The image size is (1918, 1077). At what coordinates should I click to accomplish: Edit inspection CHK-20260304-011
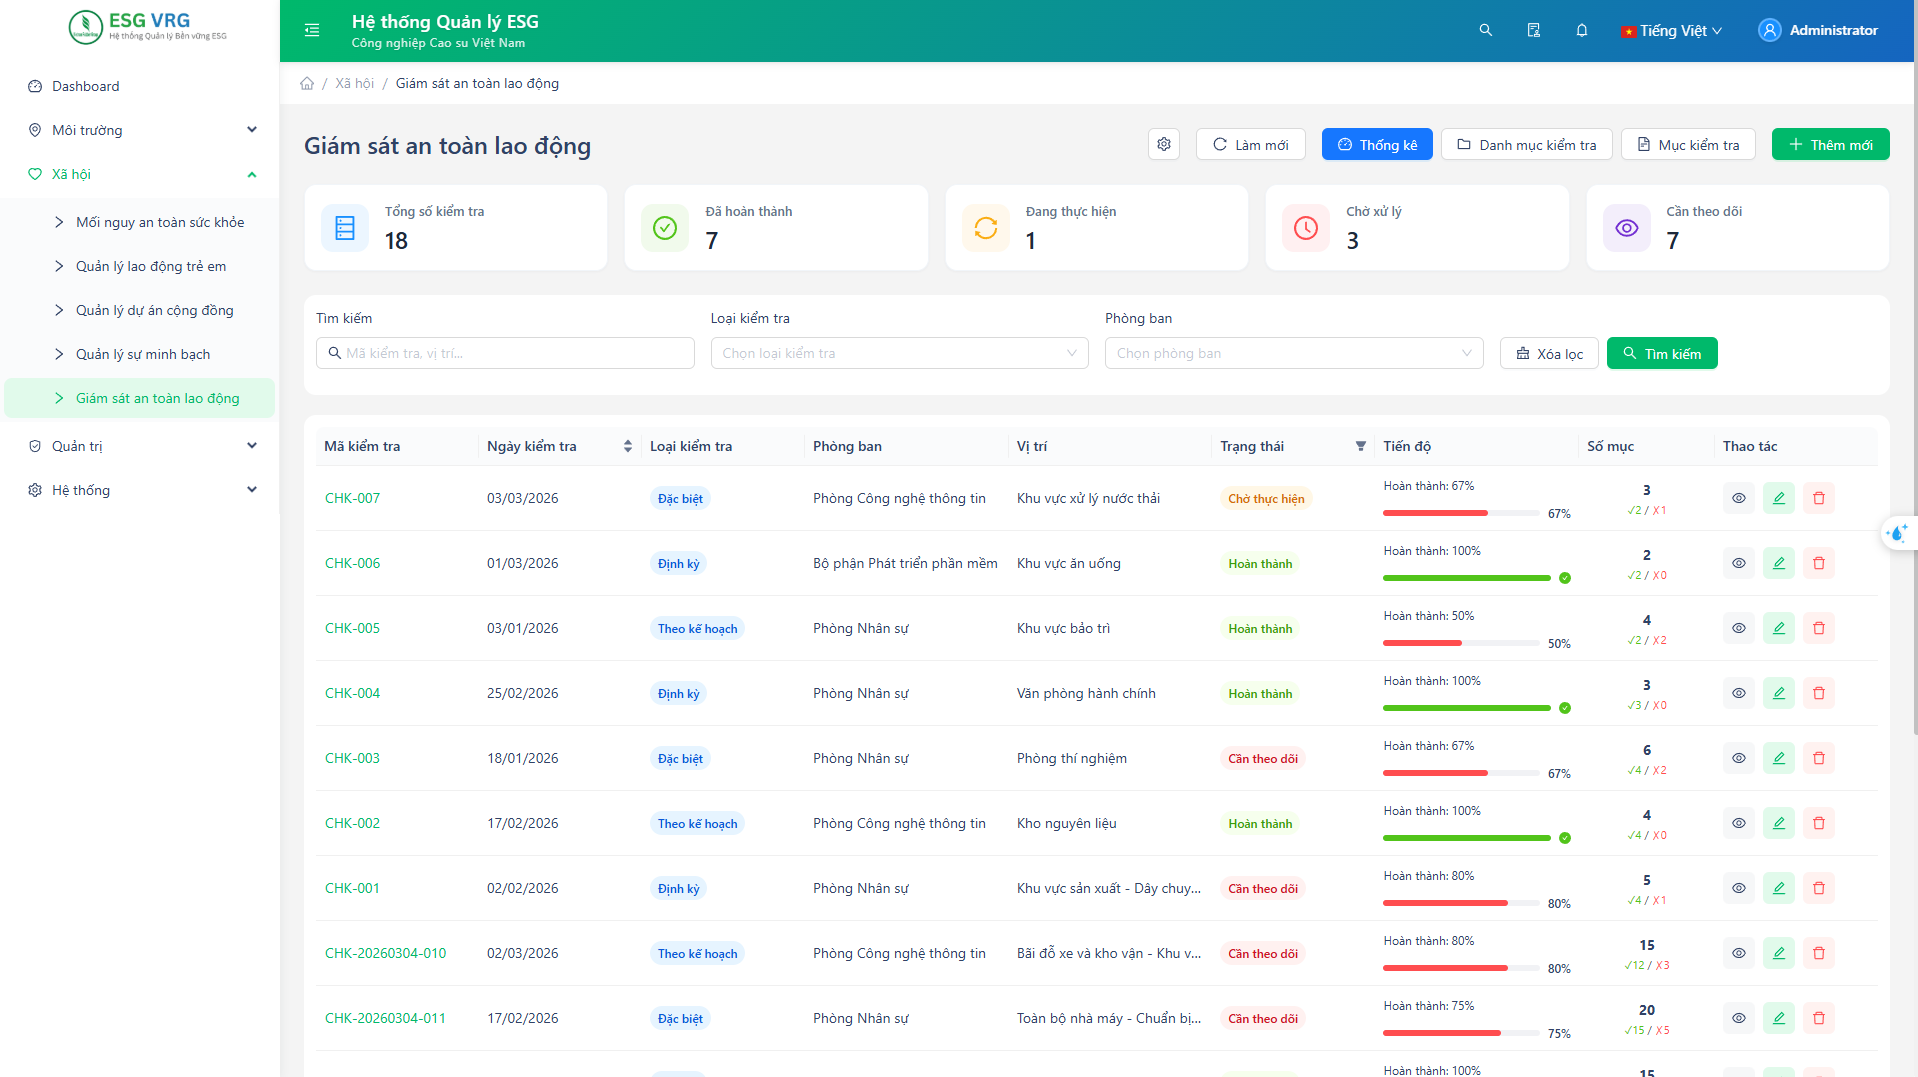(x=1779, y=1018)
